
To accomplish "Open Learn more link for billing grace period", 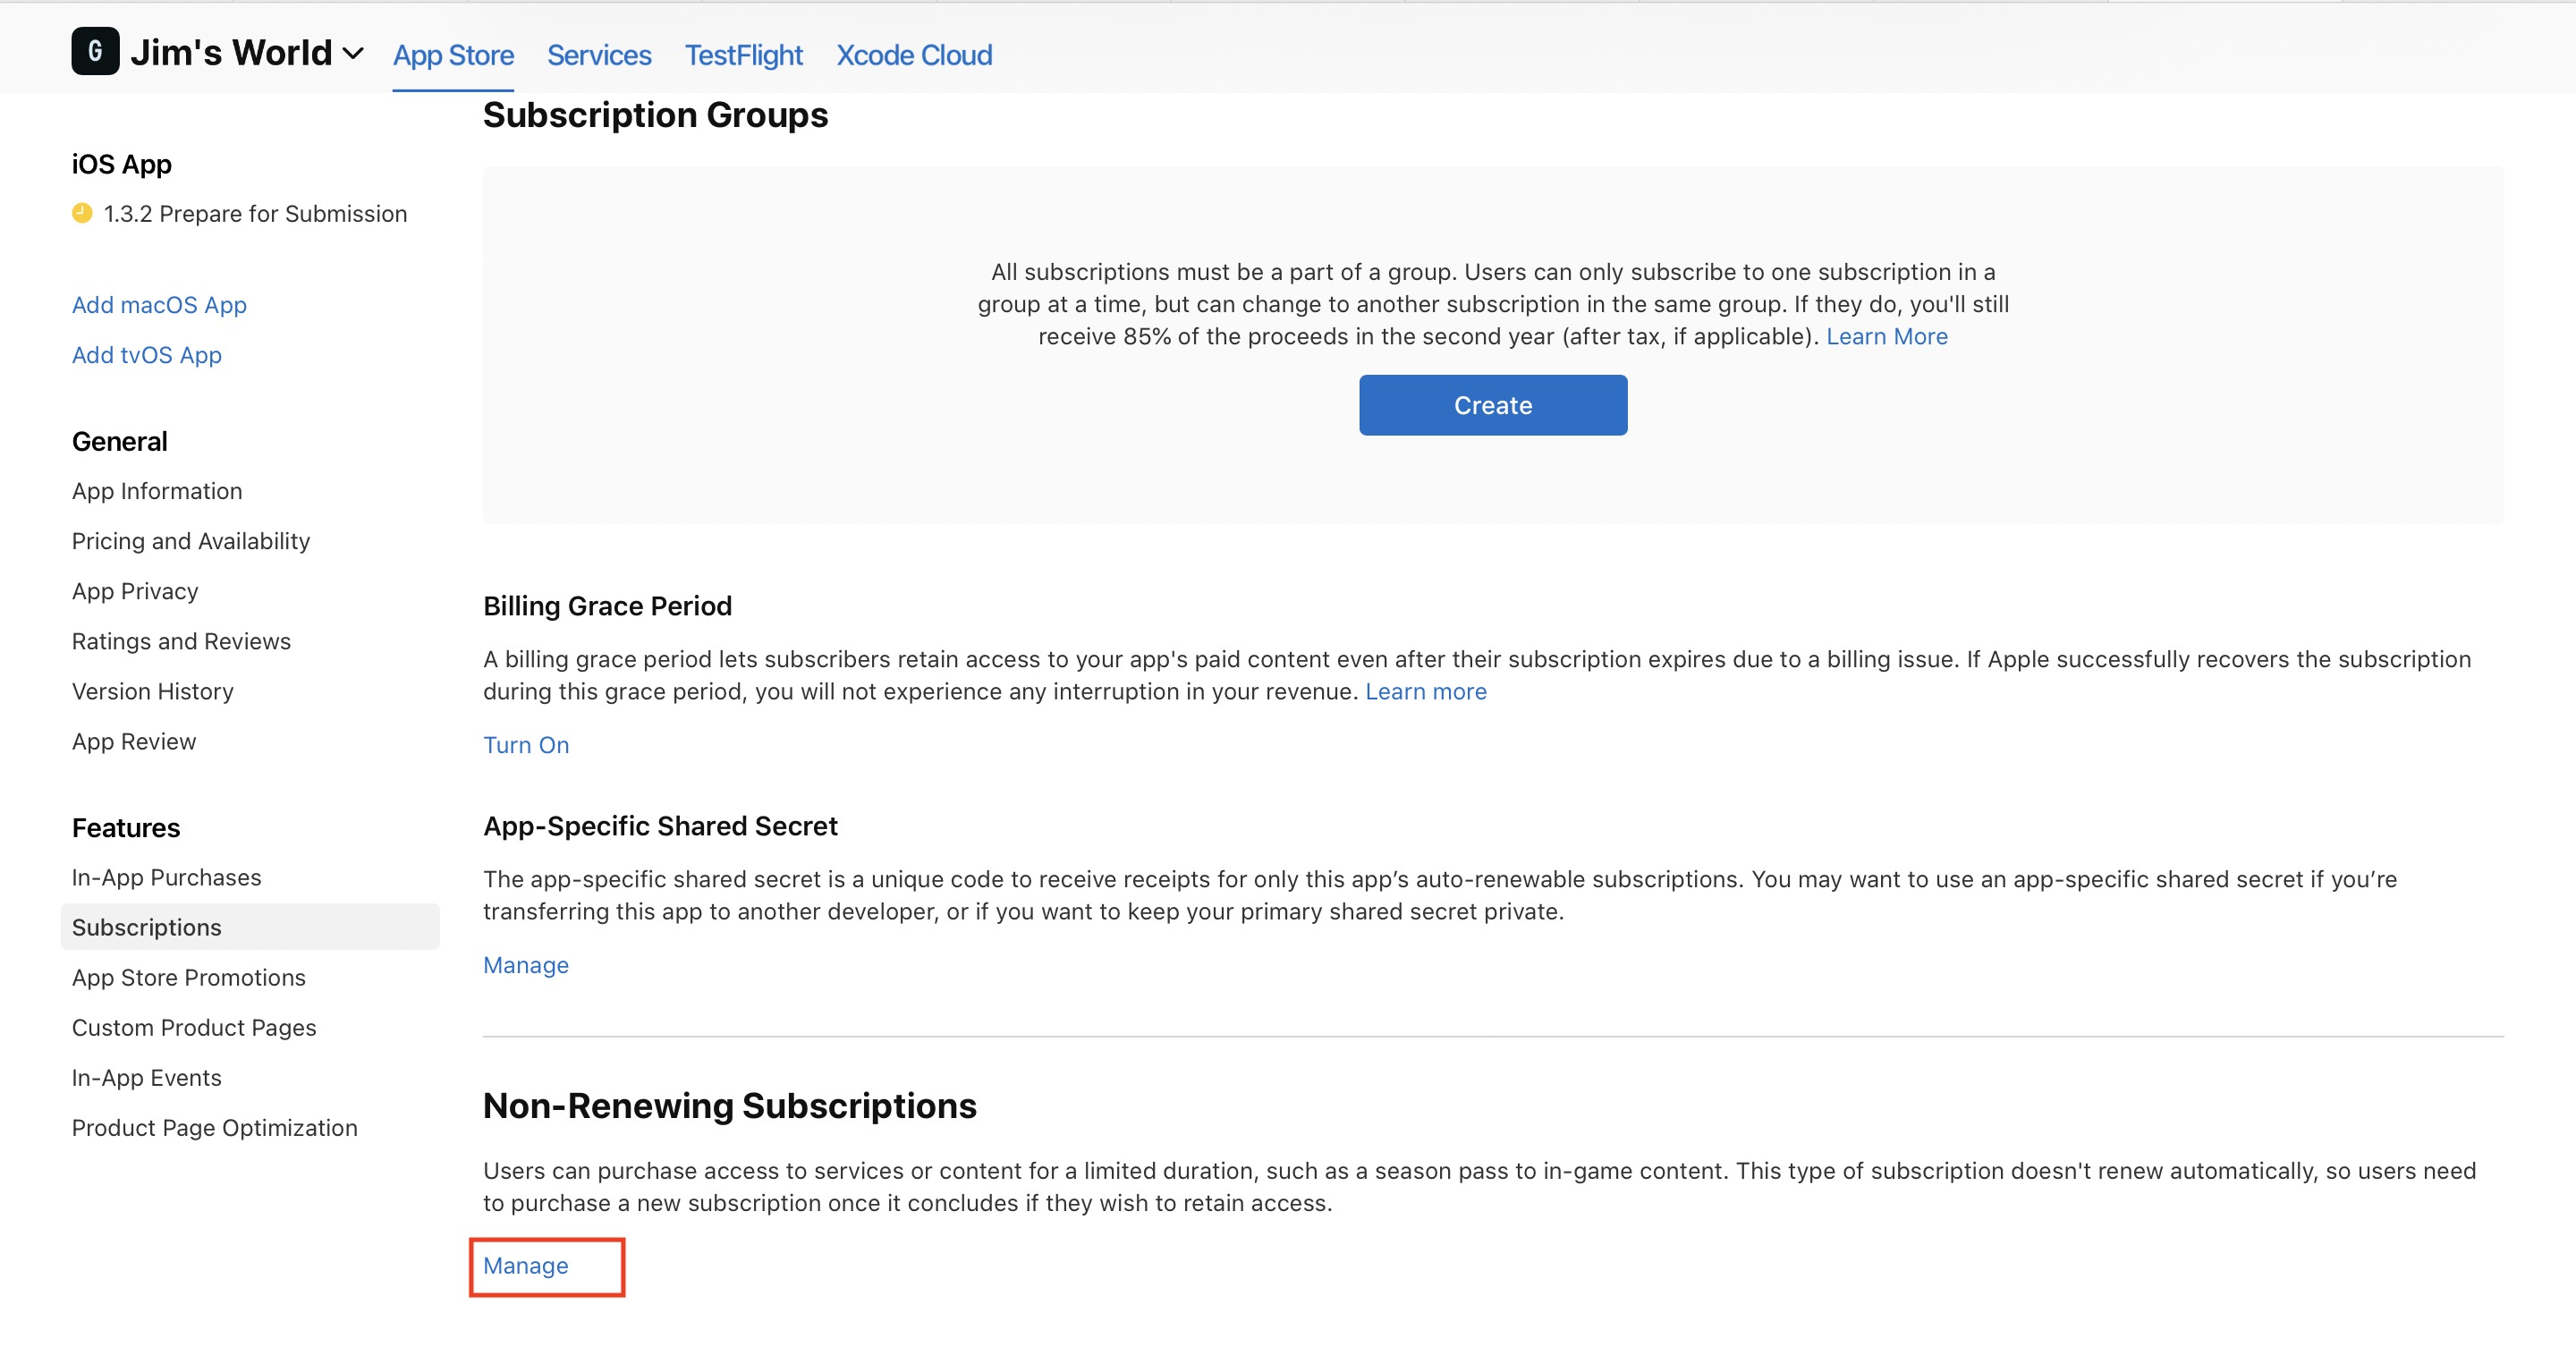I will tap(1425, 691).
